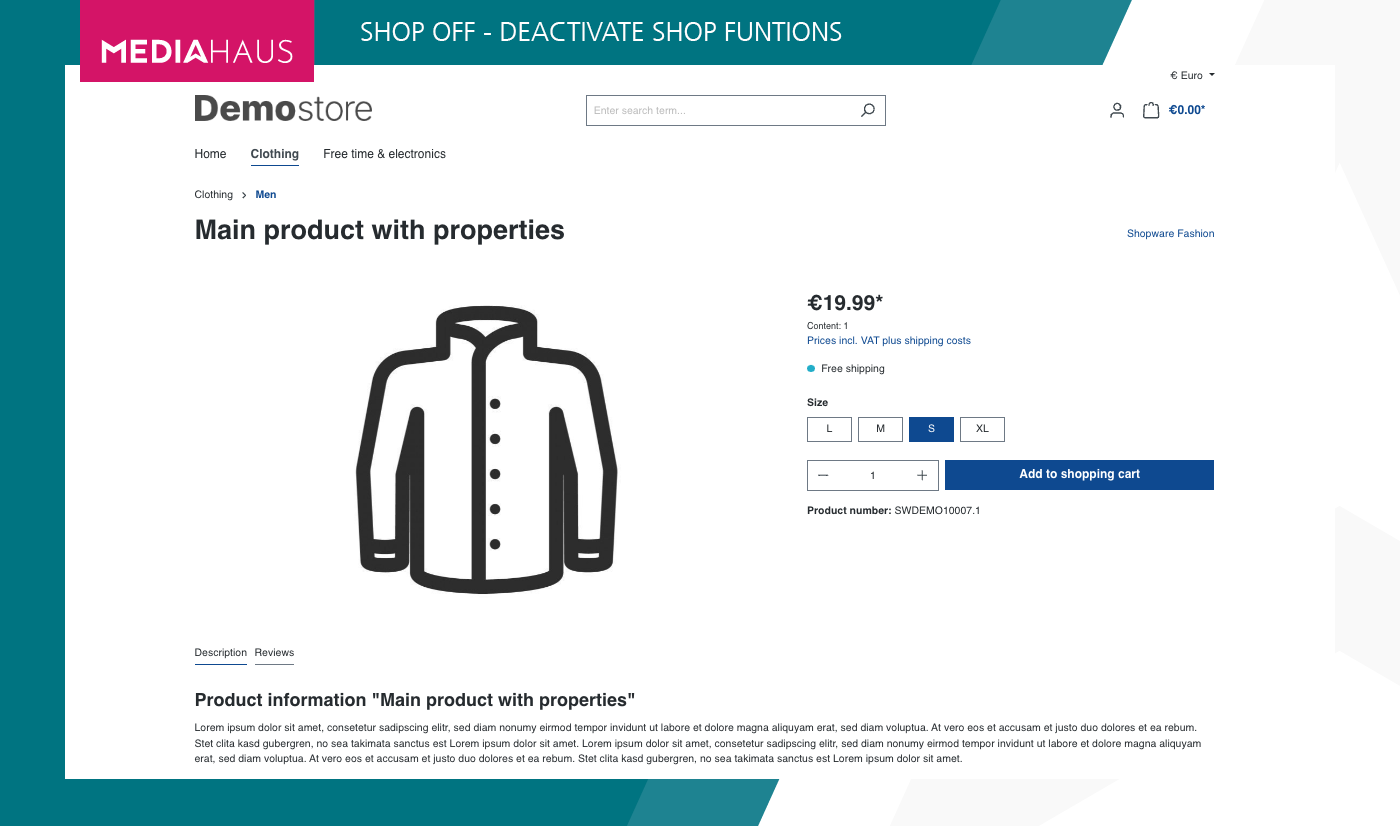Click the Men breadcrumb link
The image size is (1400, 826).
[265, 194]
